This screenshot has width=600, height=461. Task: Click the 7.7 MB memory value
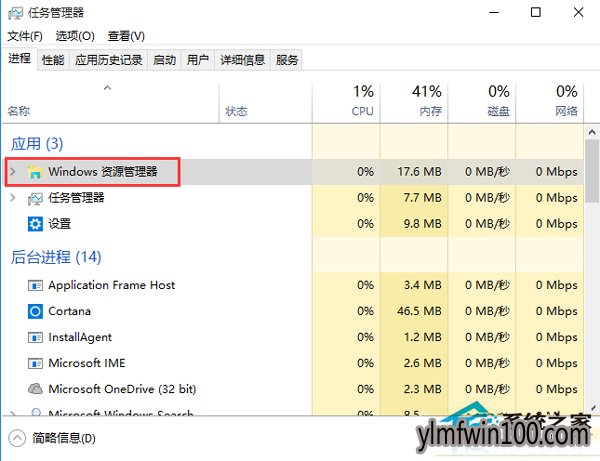pyautogui.click(x=422, y=197)
